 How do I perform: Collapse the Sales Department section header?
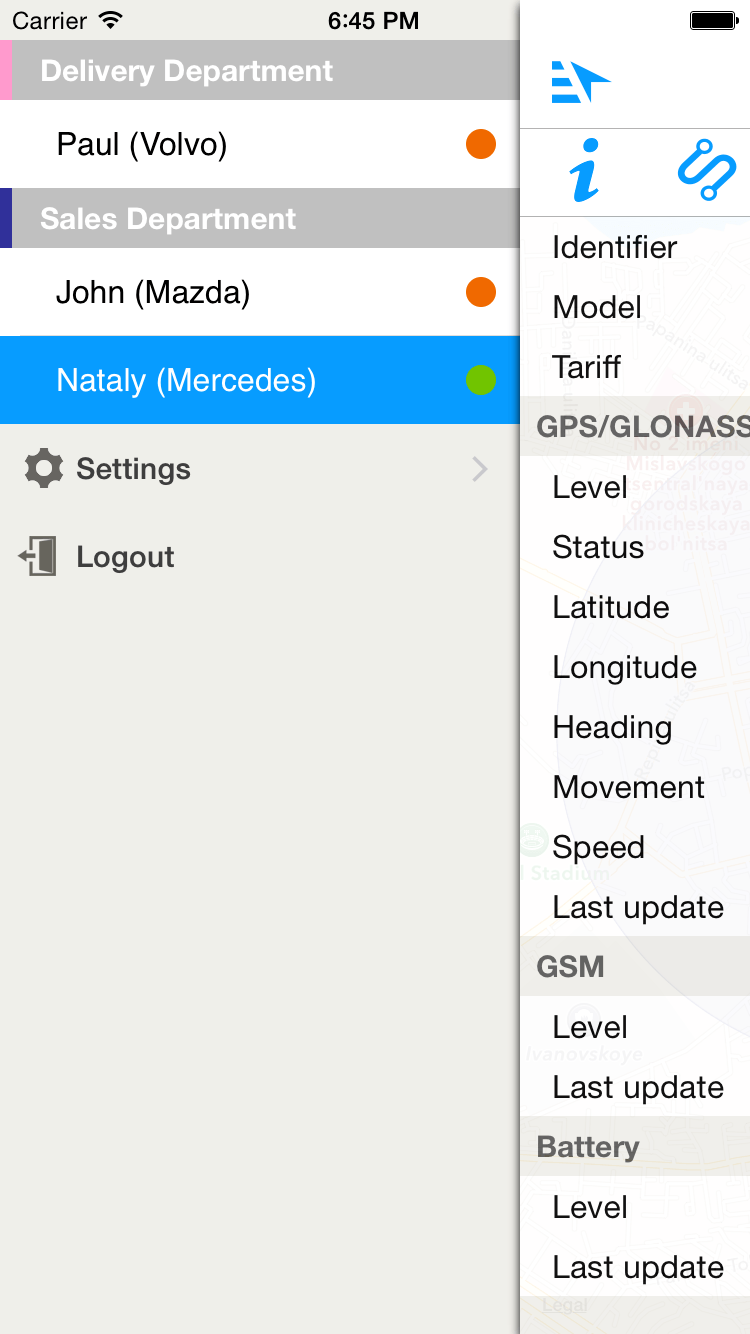pos(260,219)
